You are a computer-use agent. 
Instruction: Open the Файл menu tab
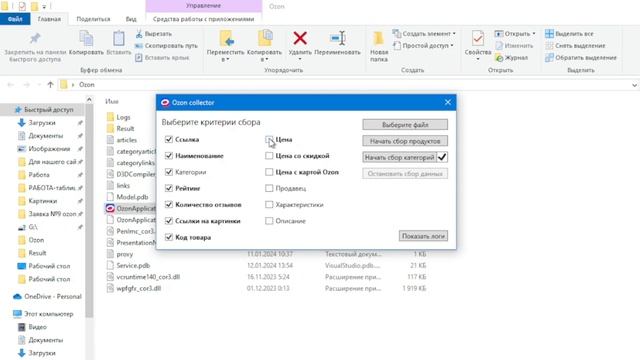(15, 19)
